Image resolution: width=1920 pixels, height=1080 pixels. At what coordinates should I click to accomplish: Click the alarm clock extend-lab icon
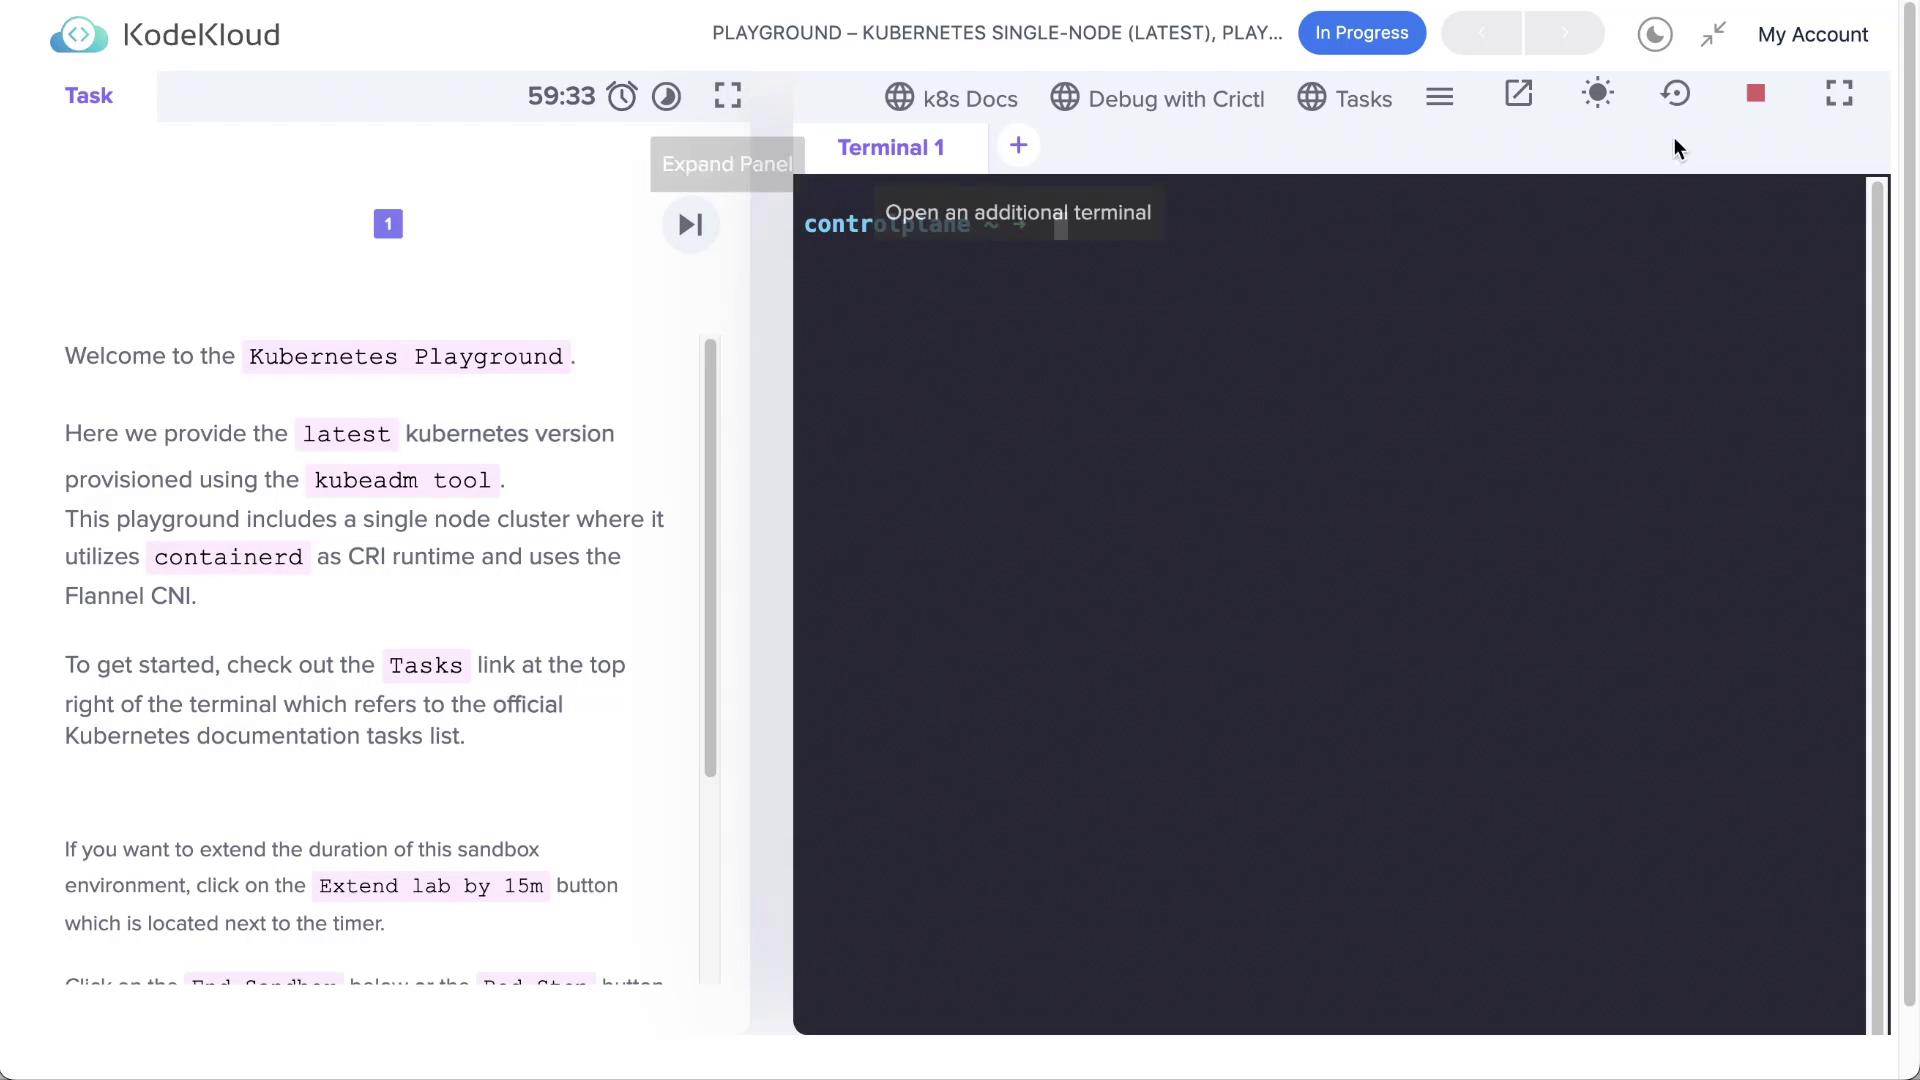[x=622, y=96]
